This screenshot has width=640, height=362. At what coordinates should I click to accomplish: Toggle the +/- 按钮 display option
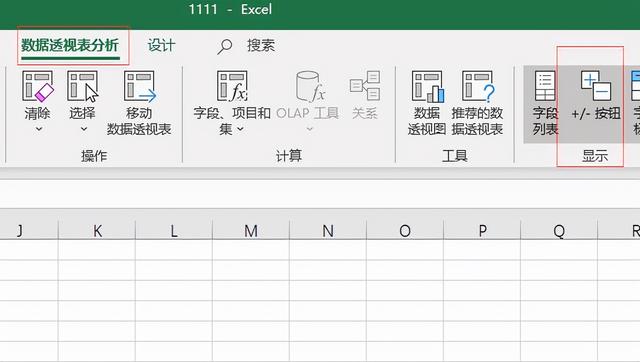click(596, 96)
